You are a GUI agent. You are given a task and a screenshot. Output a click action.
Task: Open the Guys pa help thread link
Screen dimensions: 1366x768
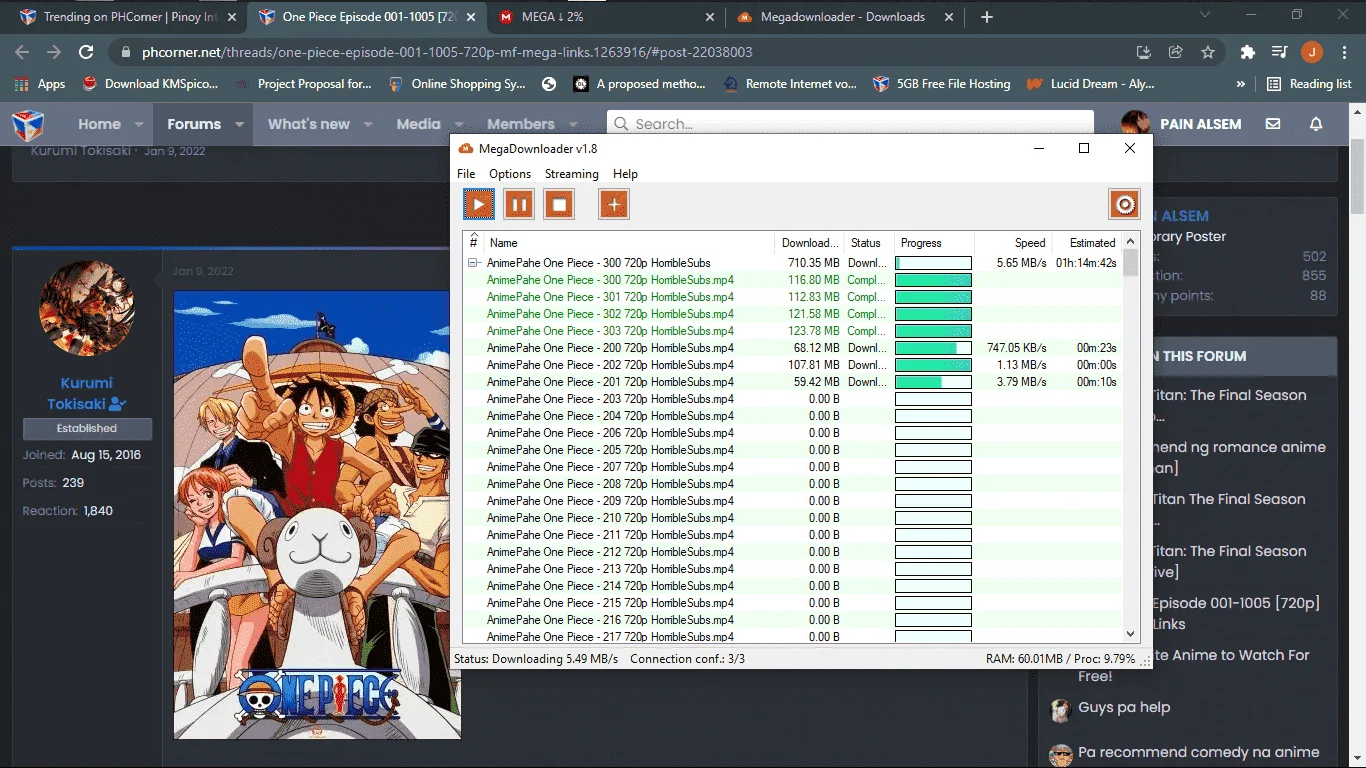point(1124,707)
